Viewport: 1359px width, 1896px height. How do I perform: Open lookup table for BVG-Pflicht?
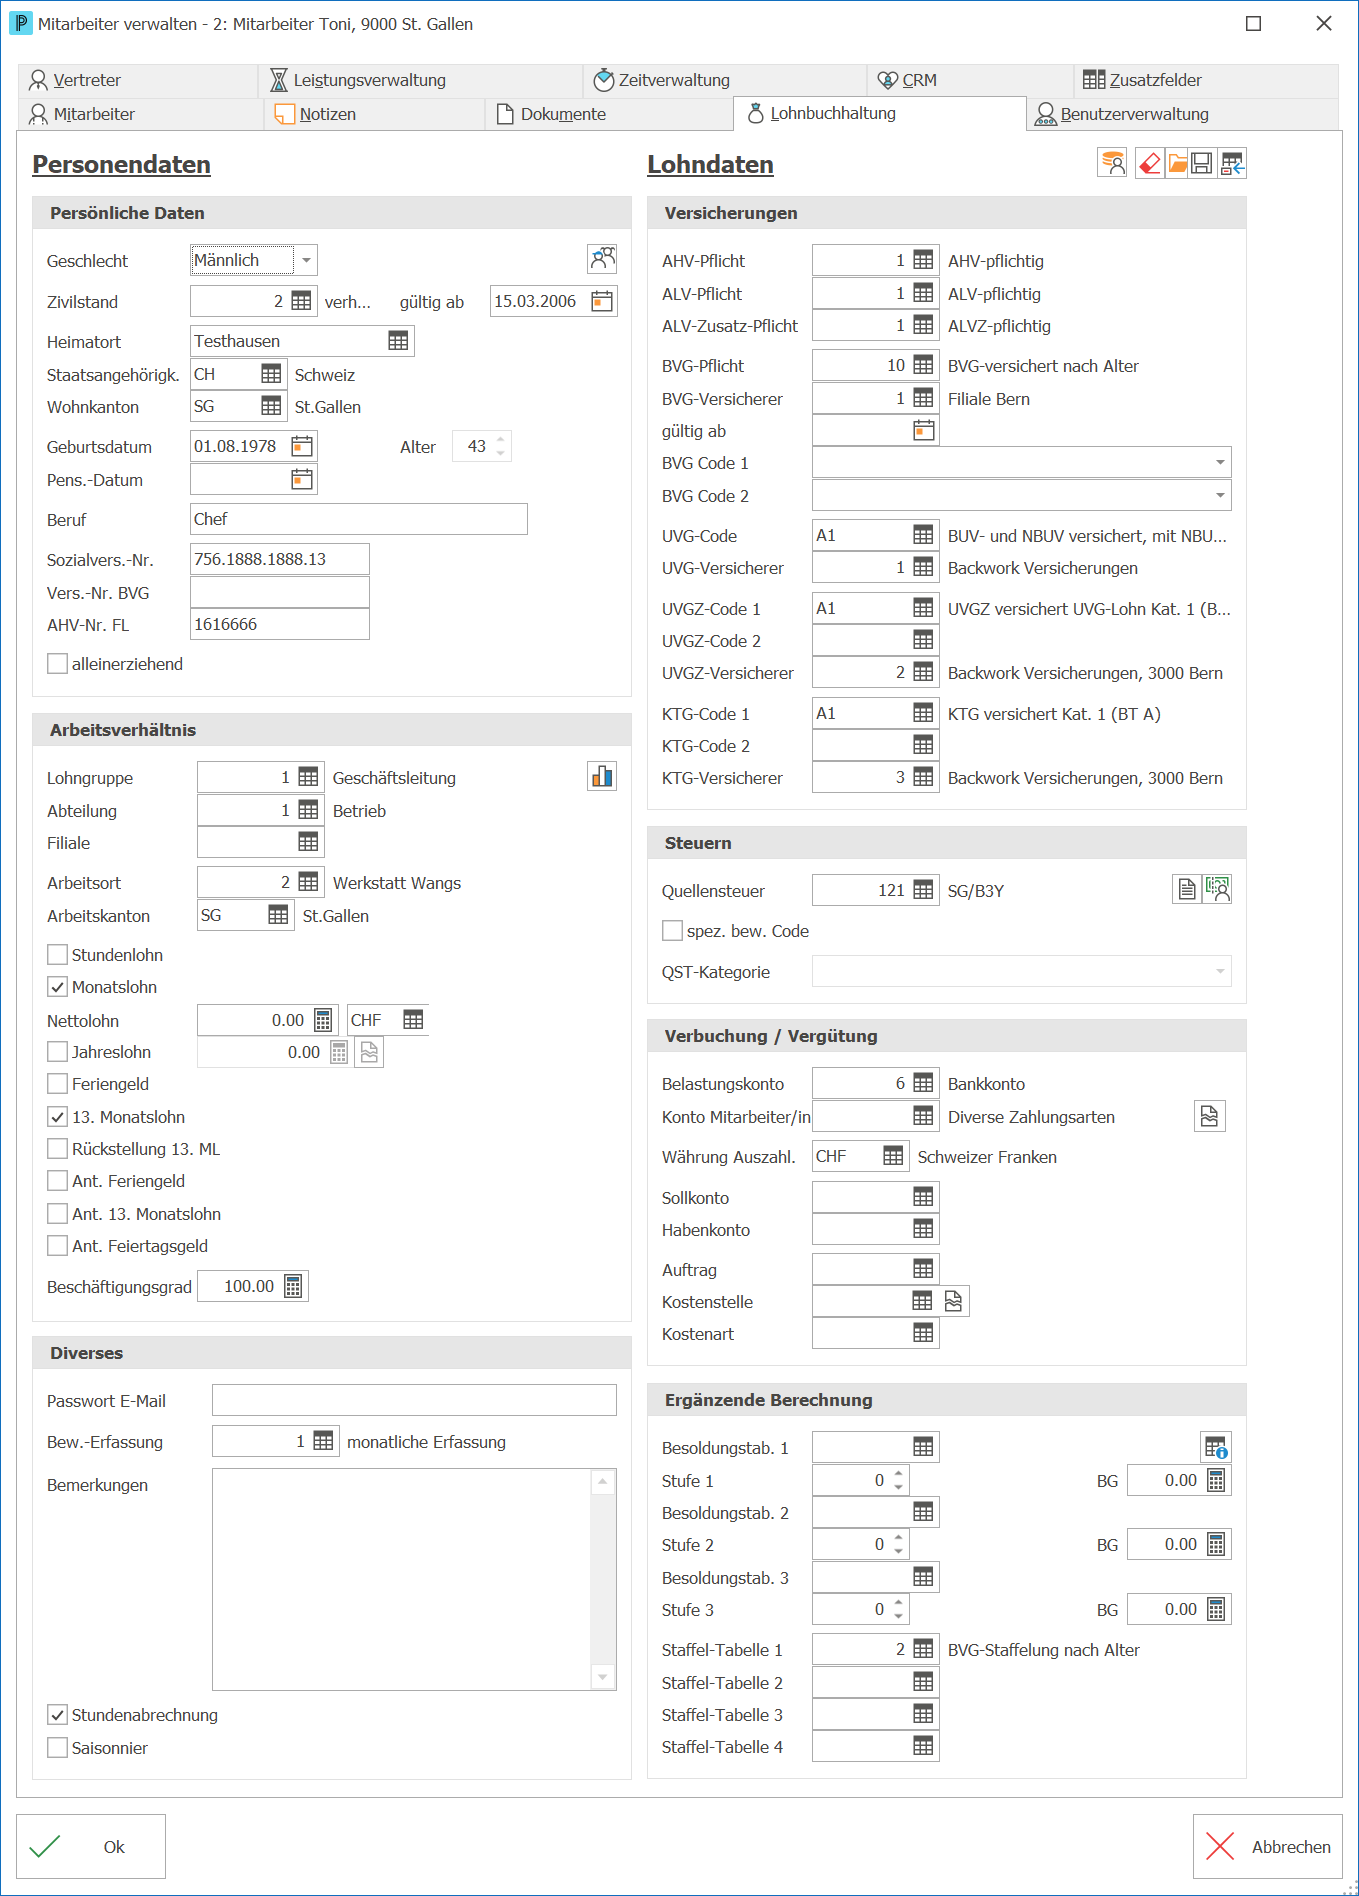923,365
